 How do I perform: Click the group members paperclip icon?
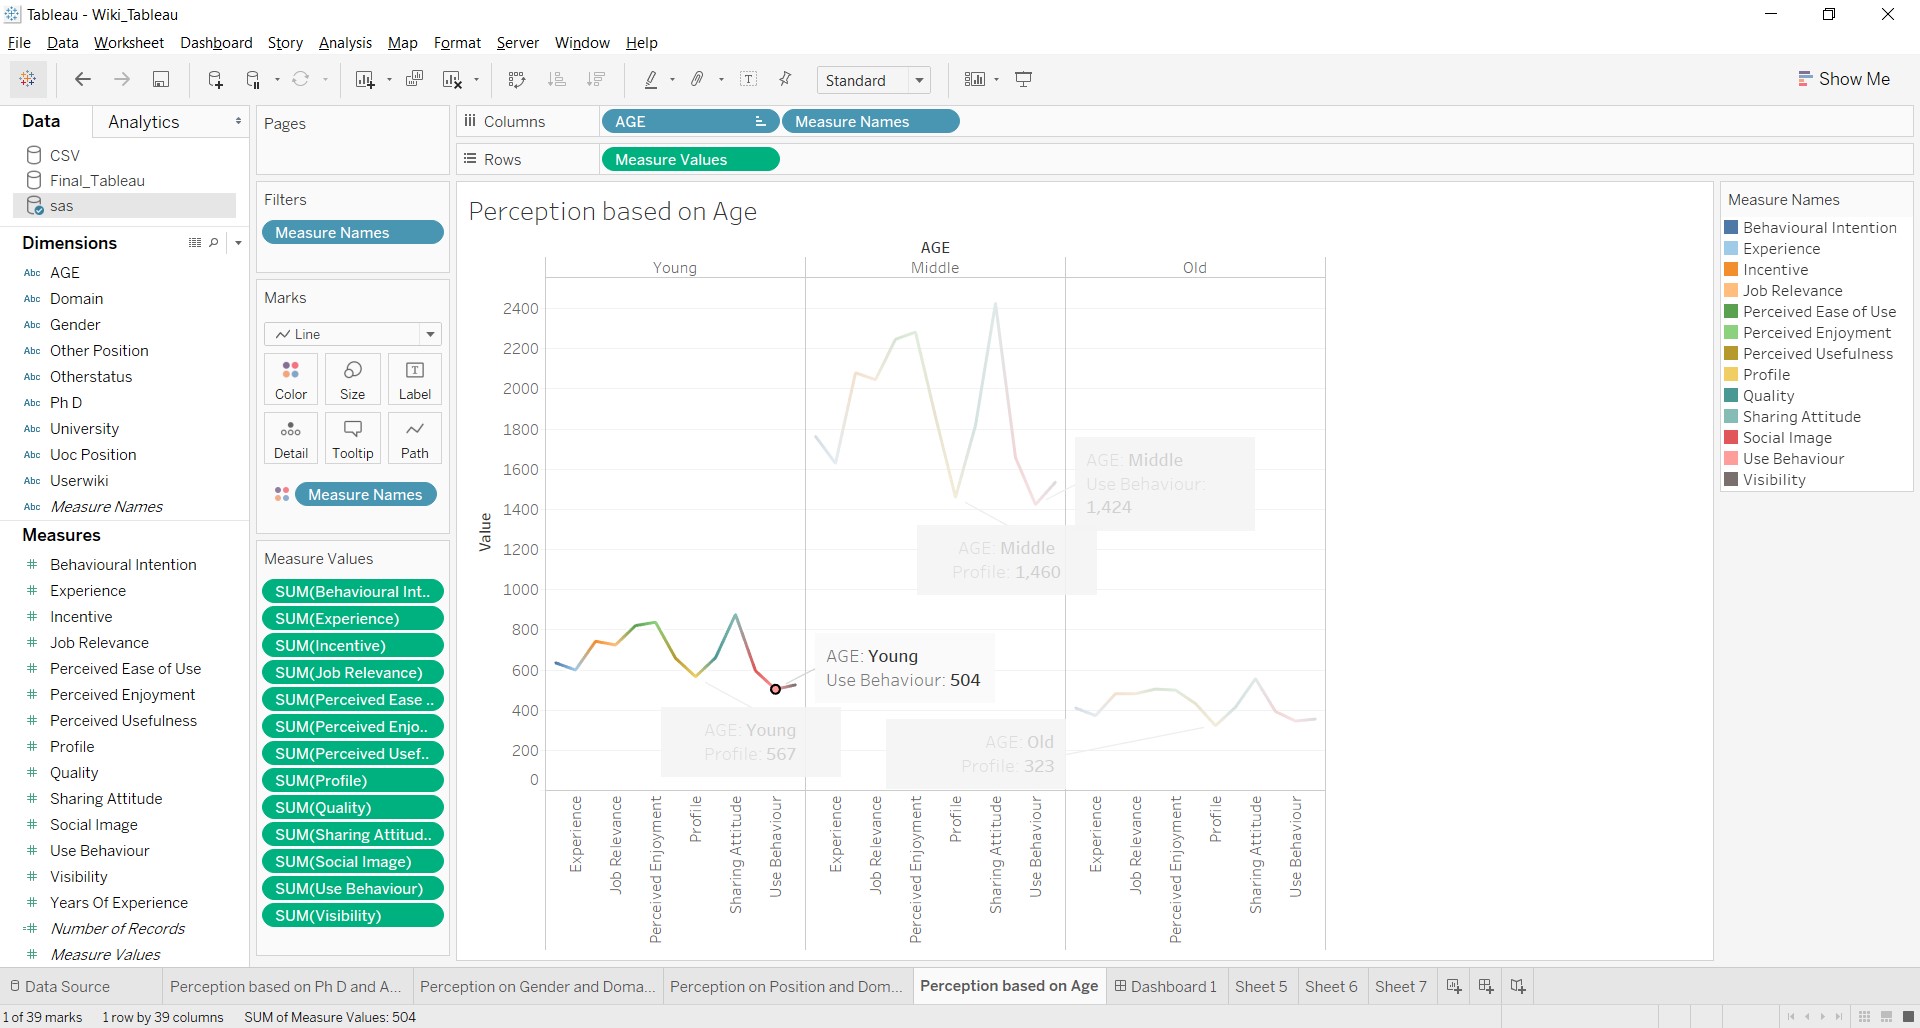click(x=698, y=79)
